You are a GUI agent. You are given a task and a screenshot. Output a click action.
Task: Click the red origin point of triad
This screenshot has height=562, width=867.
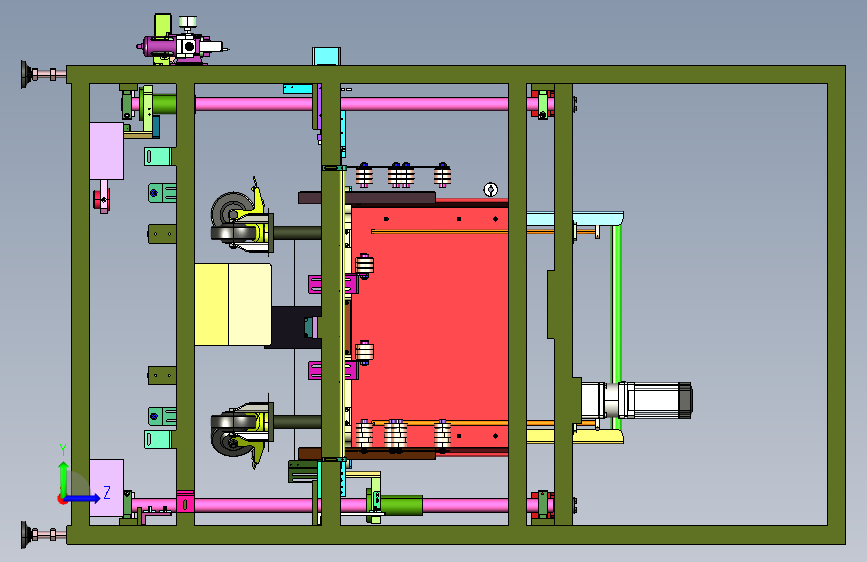(62, 499)
